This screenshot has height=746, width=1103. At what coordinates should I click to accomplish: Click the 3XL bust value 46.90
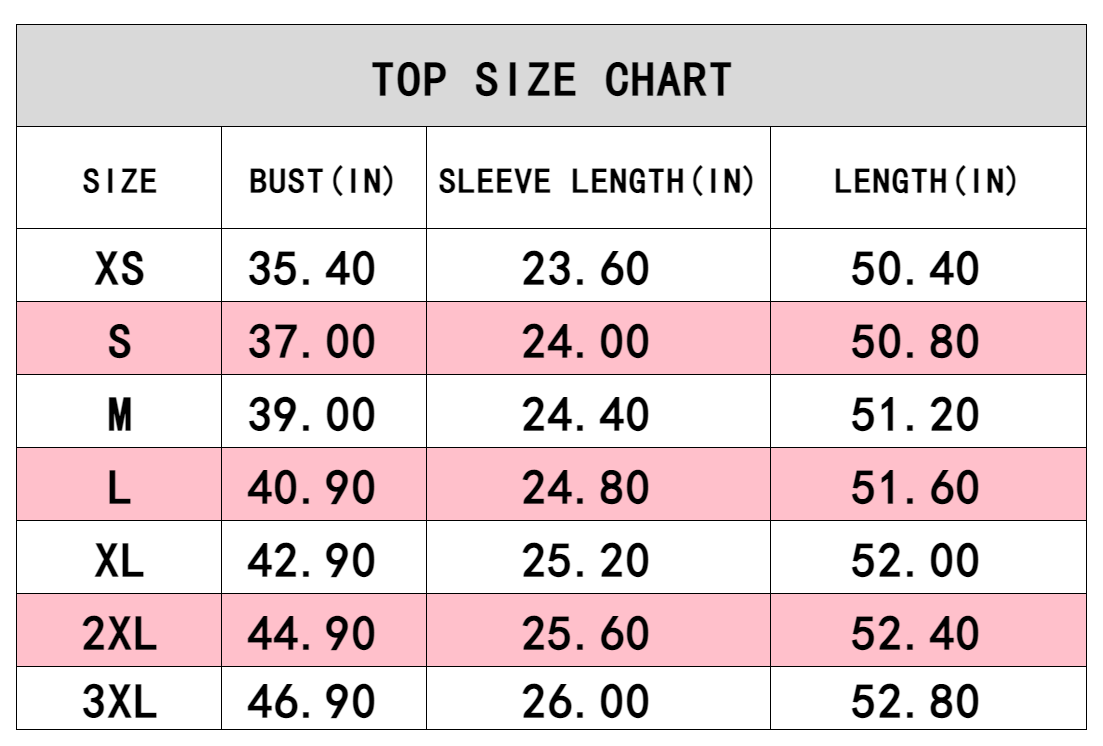(x=312, y=701)
